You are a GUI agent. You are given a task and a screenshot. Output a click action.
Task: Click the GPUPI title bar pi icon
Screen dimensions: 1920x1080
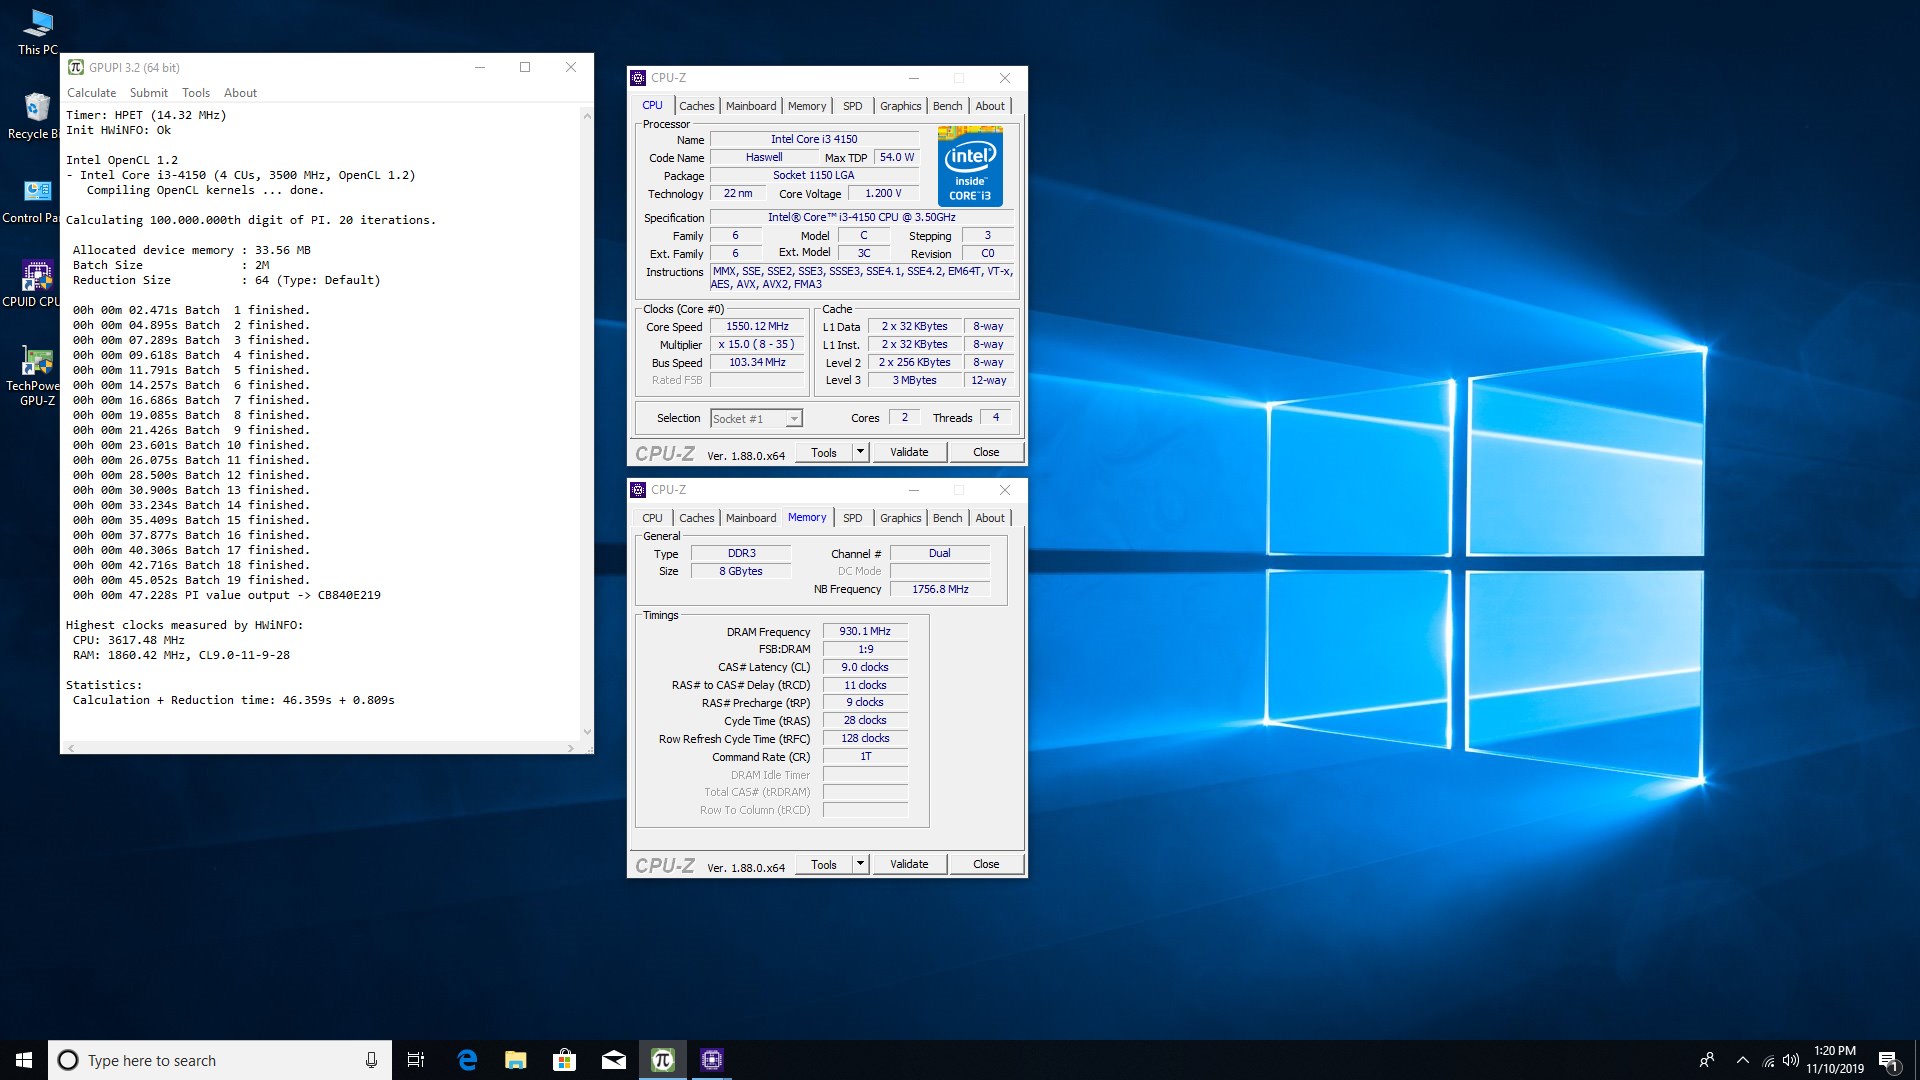pos(75,67)
